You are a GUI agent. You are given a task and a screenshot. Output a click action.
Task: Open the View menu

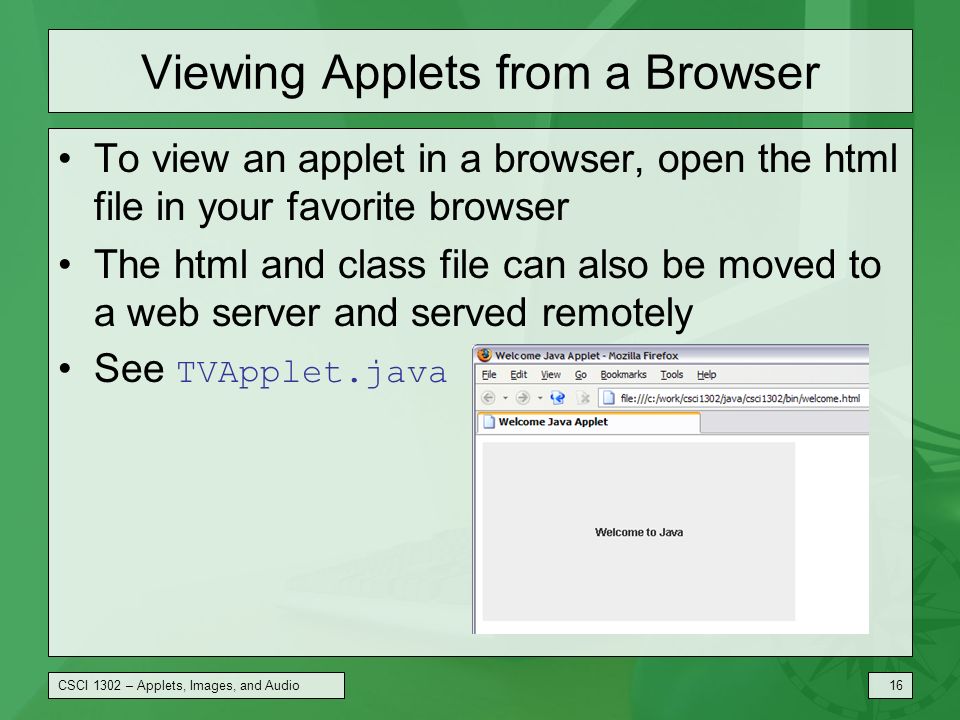pos(550,375)
